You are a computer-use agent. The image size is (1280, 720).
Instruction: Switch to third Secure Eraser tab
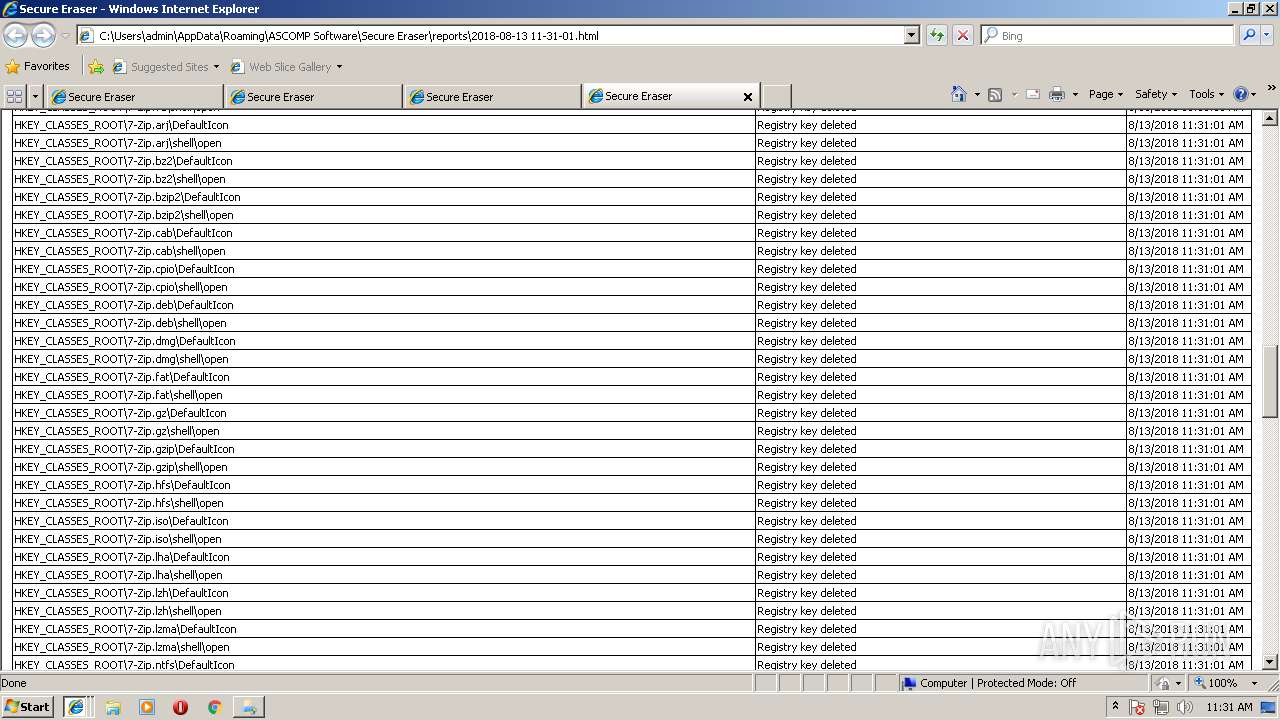(492, 97)
